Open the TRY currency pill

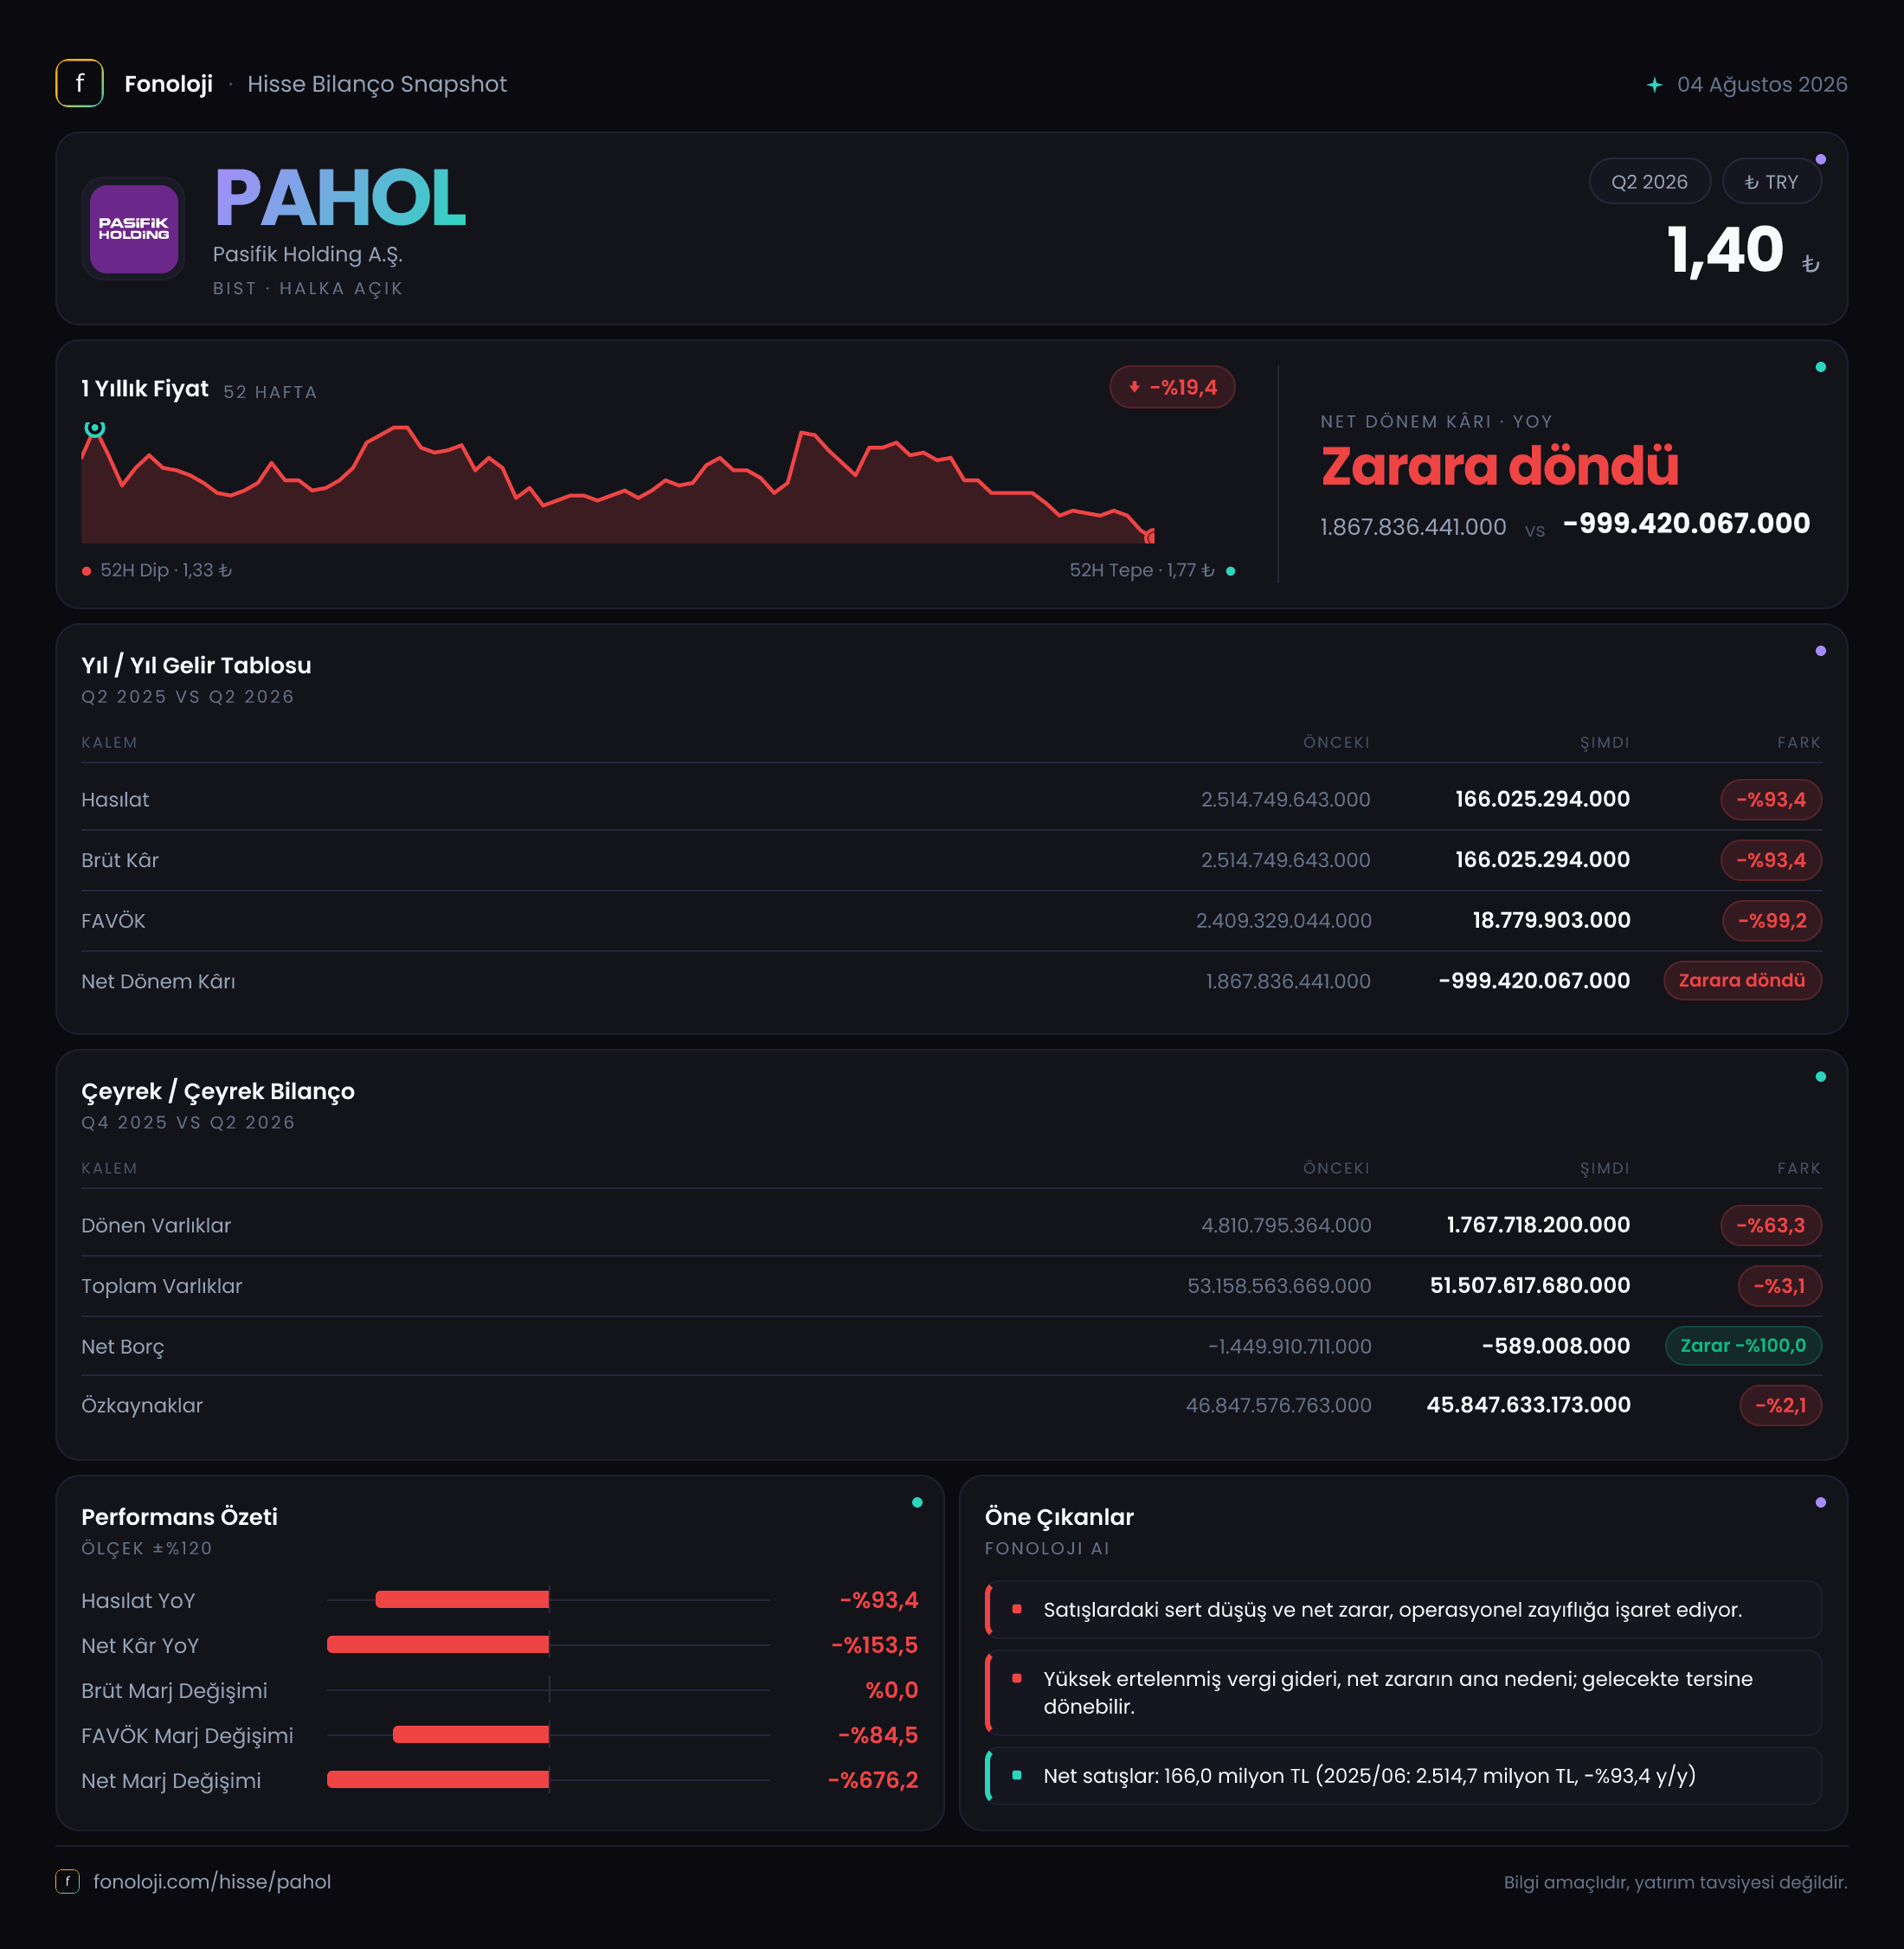click(1771, 181)
